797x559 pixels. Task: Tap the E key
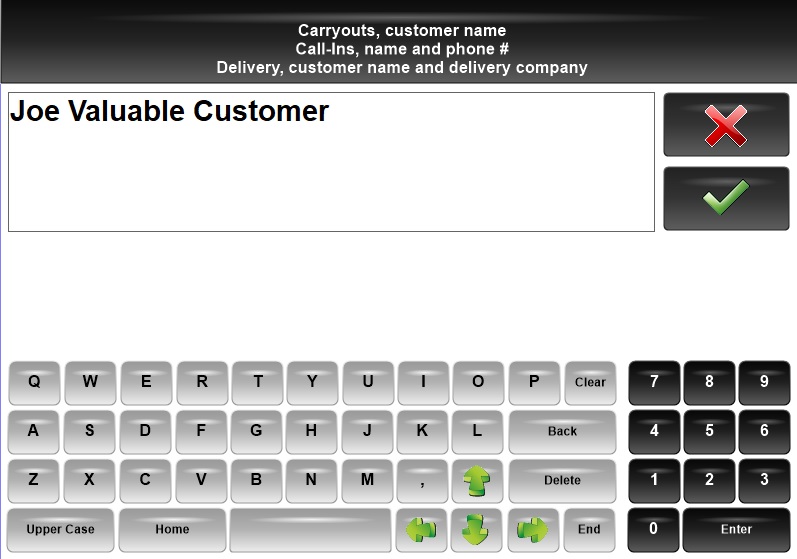pyautogui.click(x=146, y=383)
